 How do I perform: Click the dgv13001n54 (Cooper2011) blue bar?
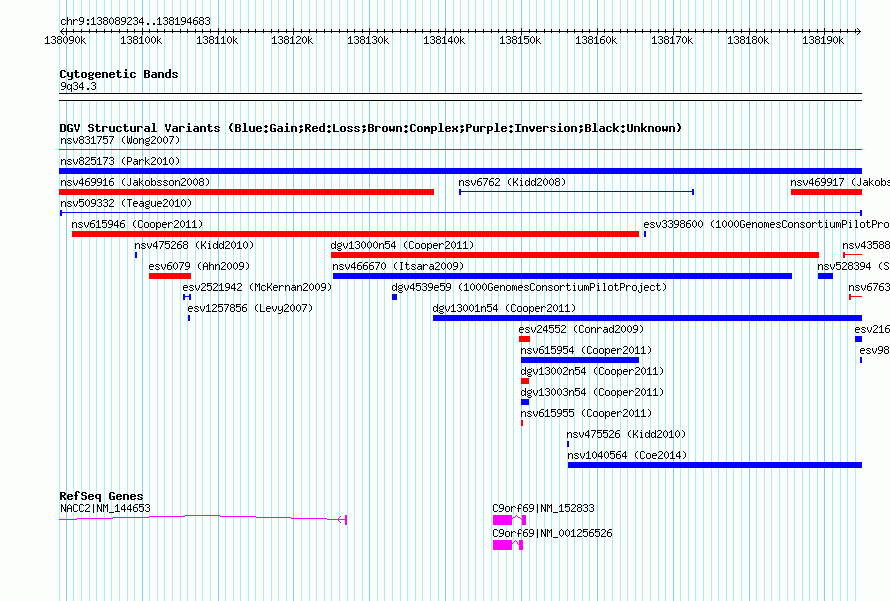pos(647,318)
